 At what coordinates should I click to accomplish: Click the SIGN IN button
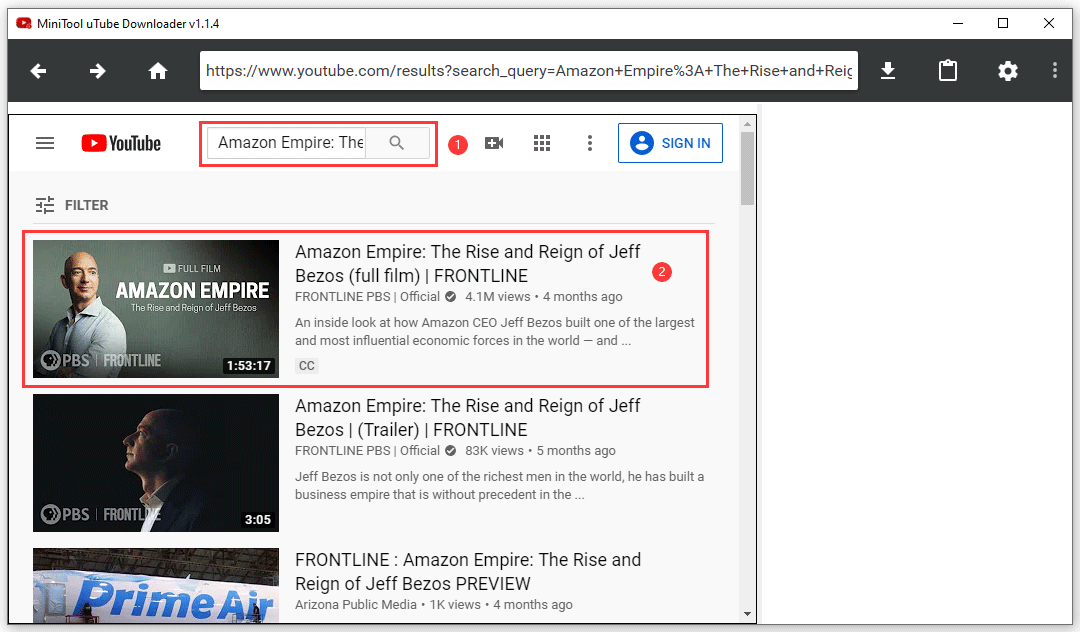tap(670, 142)
